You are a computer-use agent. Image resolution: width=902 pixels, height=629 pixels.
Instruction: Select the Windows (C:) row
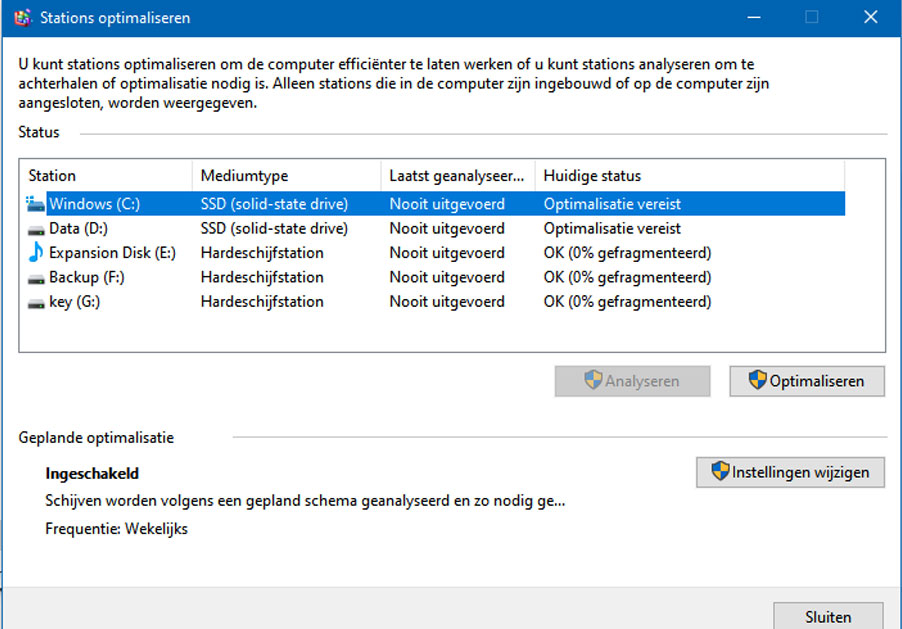[435, 204]
